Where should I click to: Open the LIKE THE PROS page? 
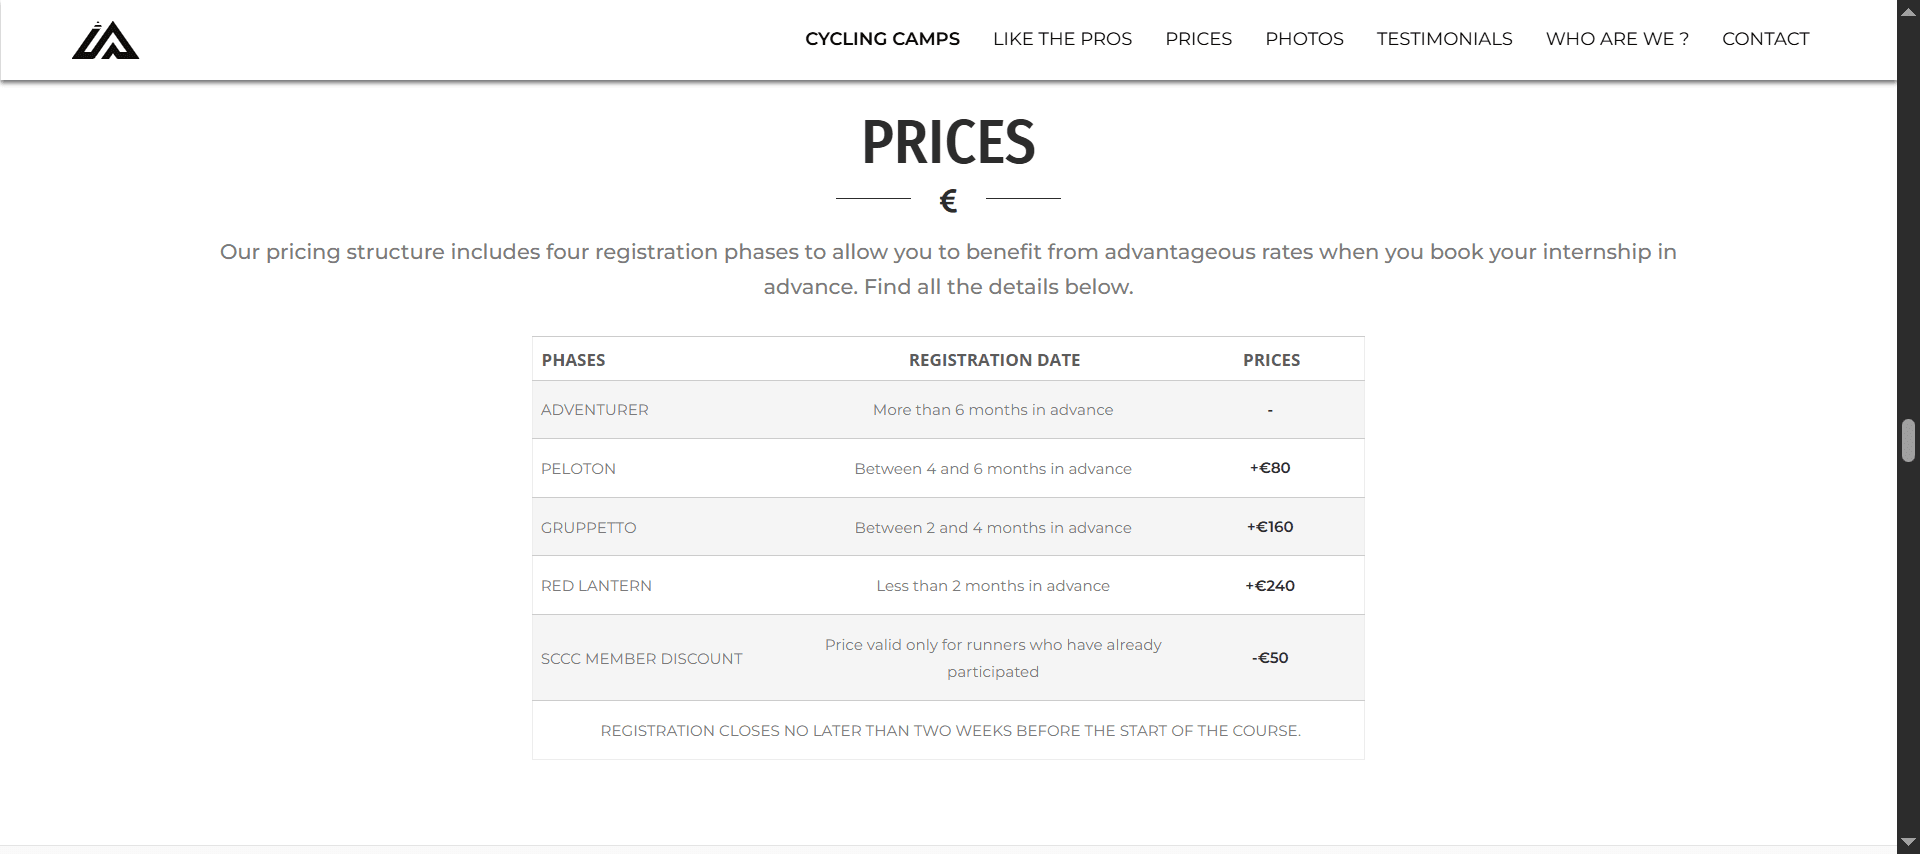coord(1062,39)
